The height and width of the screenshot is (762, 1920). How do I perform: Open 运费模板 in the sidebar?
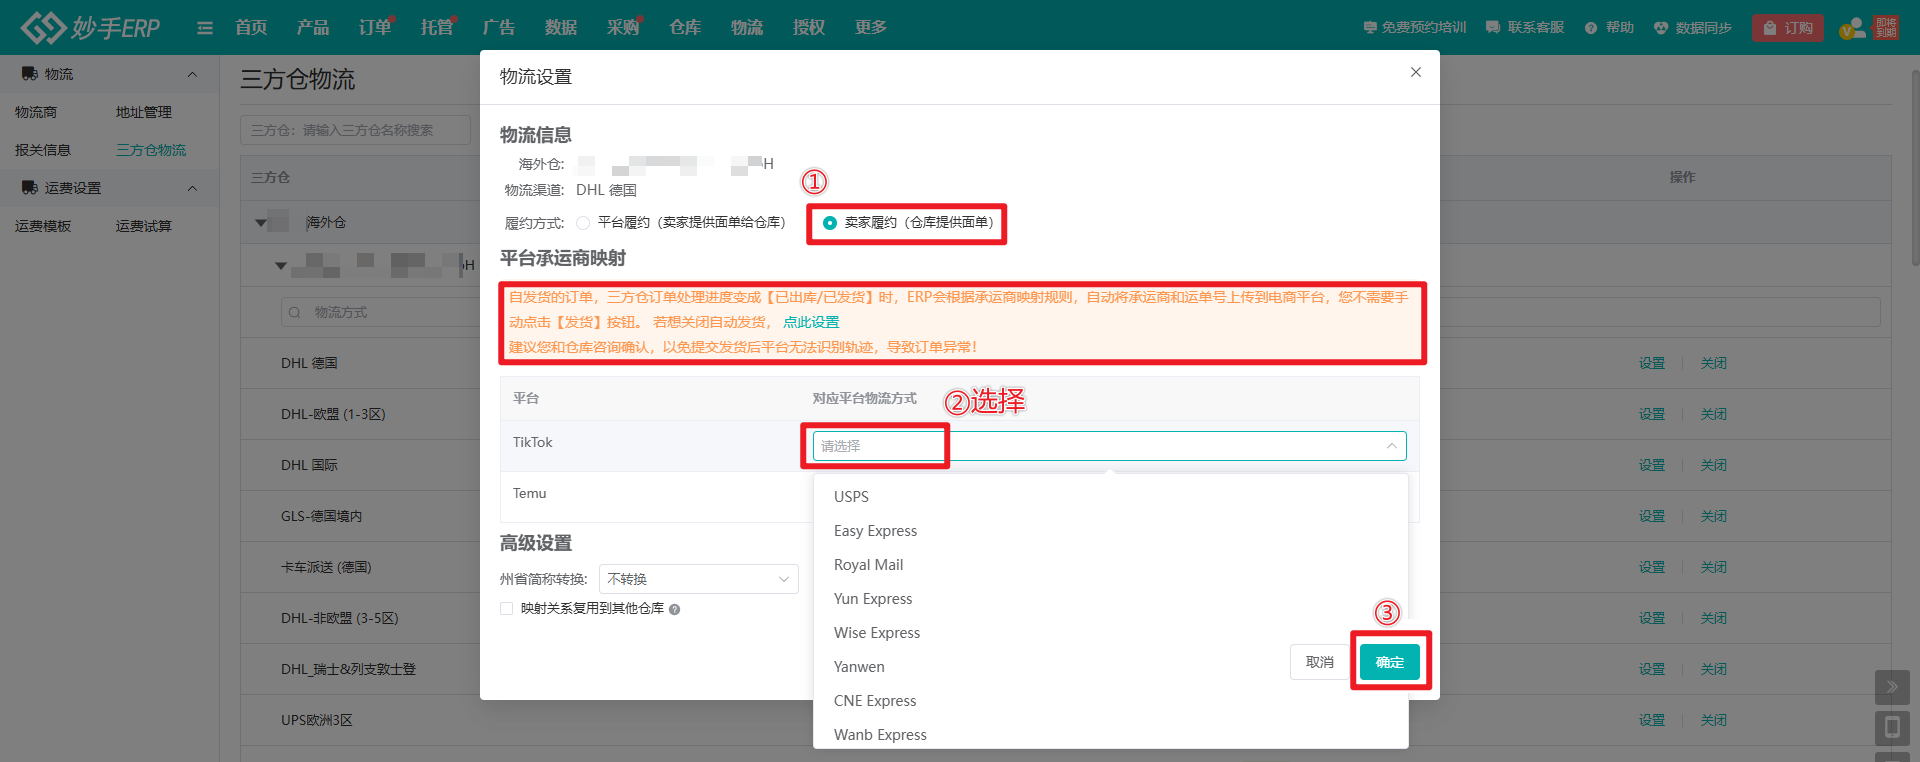[x=43, y=226]
